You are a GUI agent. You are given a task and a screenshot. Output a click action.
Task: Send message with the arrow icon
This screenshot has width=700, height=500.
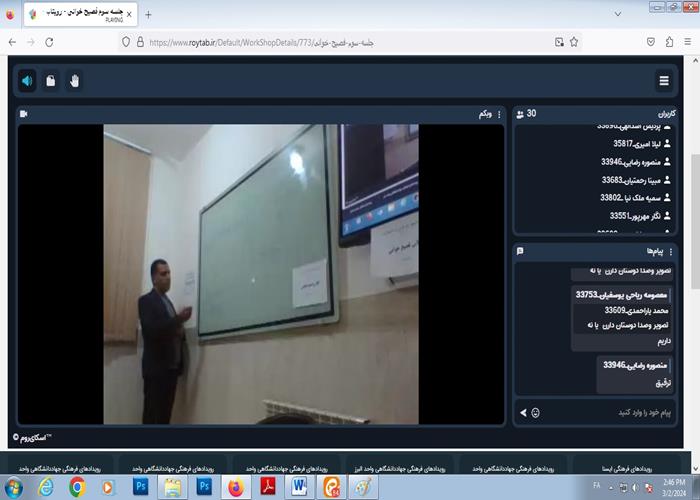click(523, 412)
